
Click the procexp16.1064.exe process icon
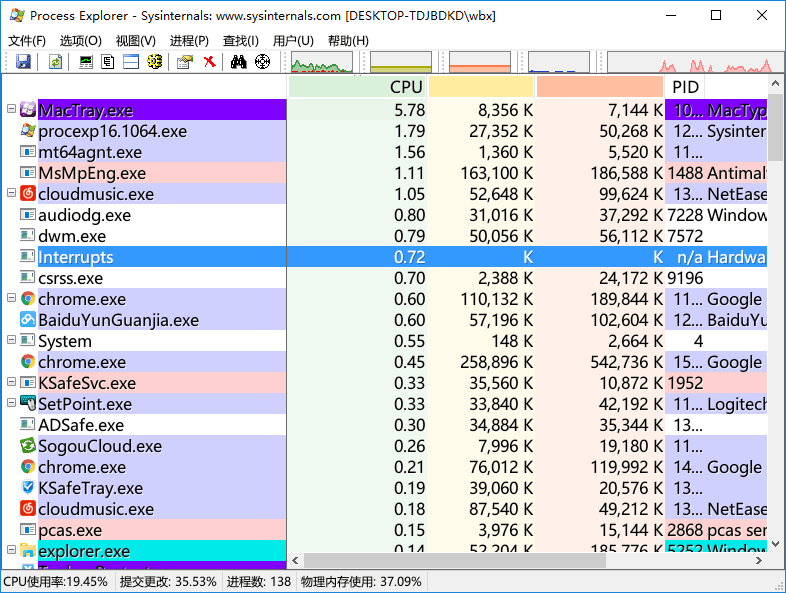click(28, 131)
